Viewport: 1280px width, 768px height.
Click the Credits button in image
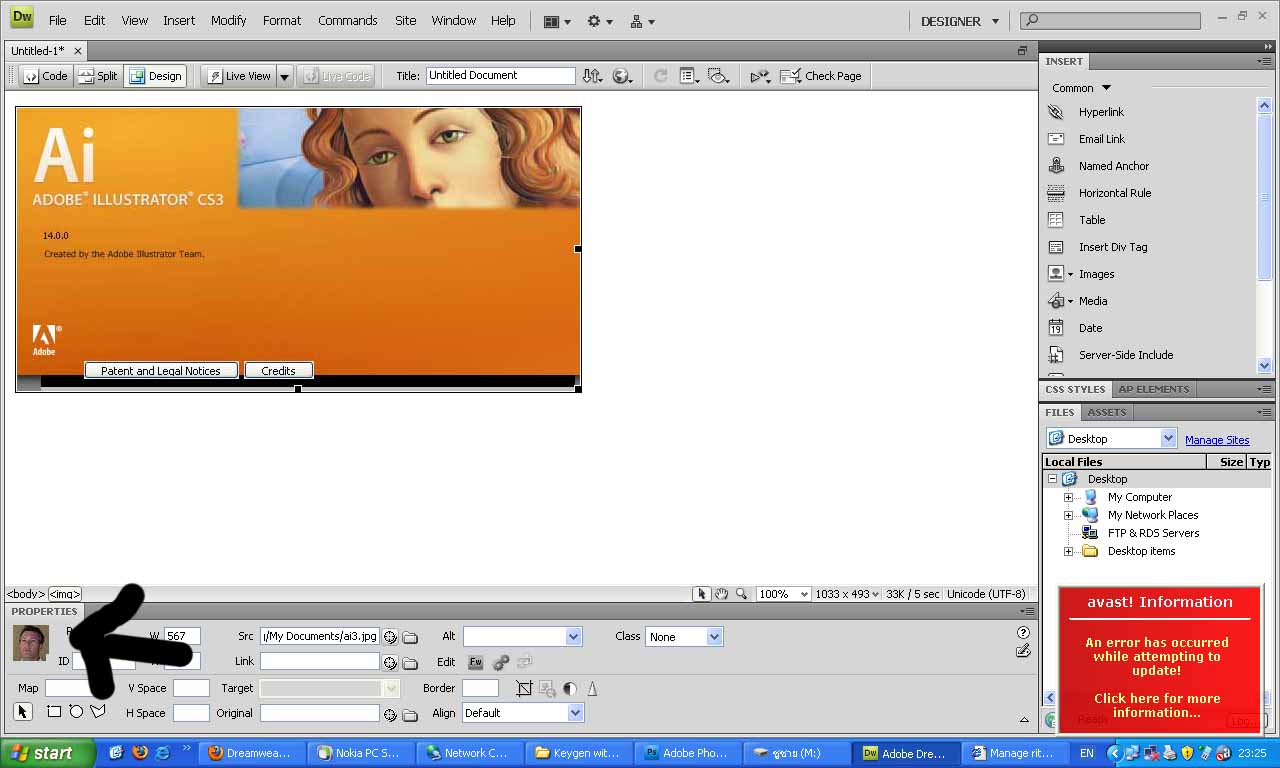(278, 371)
